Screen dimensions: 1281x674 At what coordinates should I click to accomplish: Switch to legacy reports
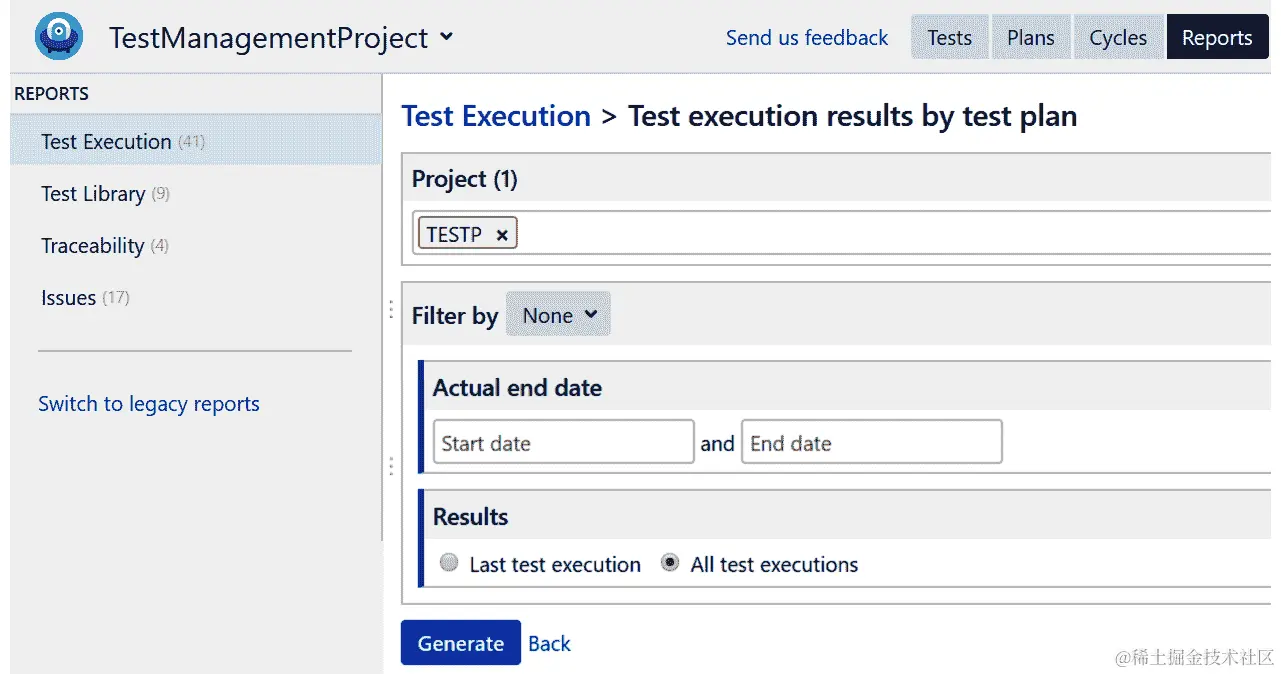click(x=149, y=404)
